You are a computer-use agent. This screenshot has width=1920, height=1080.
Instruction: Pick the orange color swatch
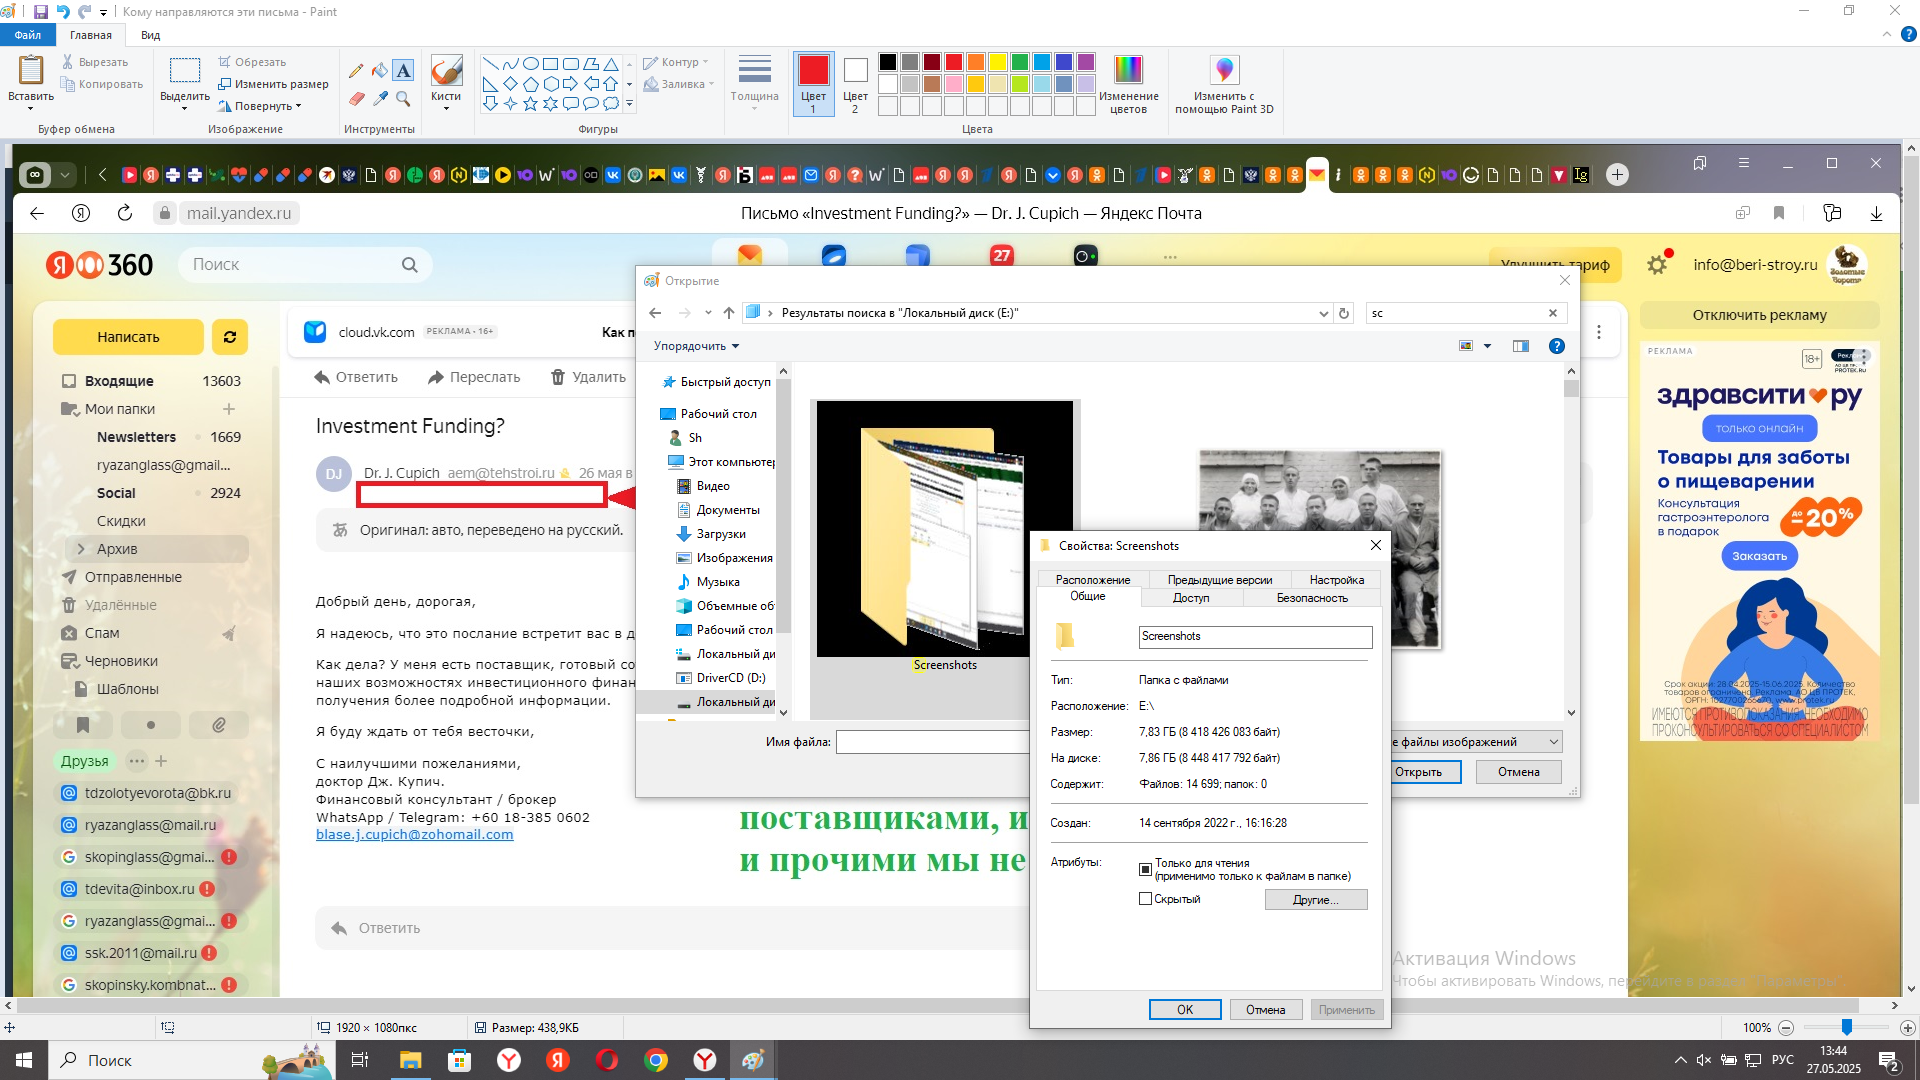tap(976, 62)
